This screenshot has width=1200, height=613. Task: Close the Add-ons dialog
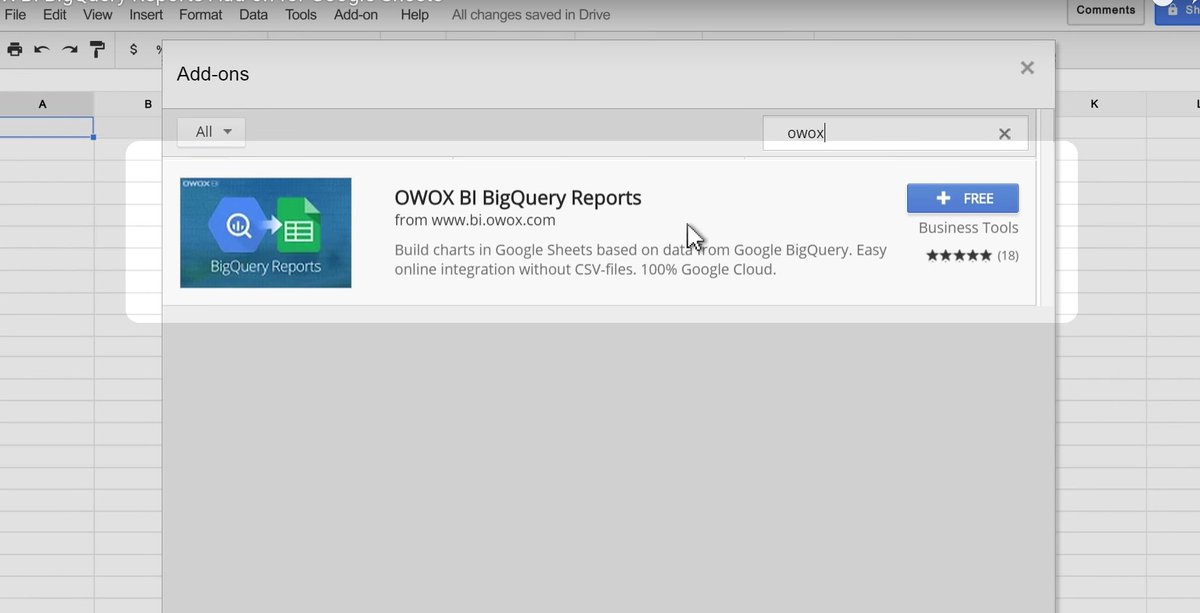coord(1027,68)
